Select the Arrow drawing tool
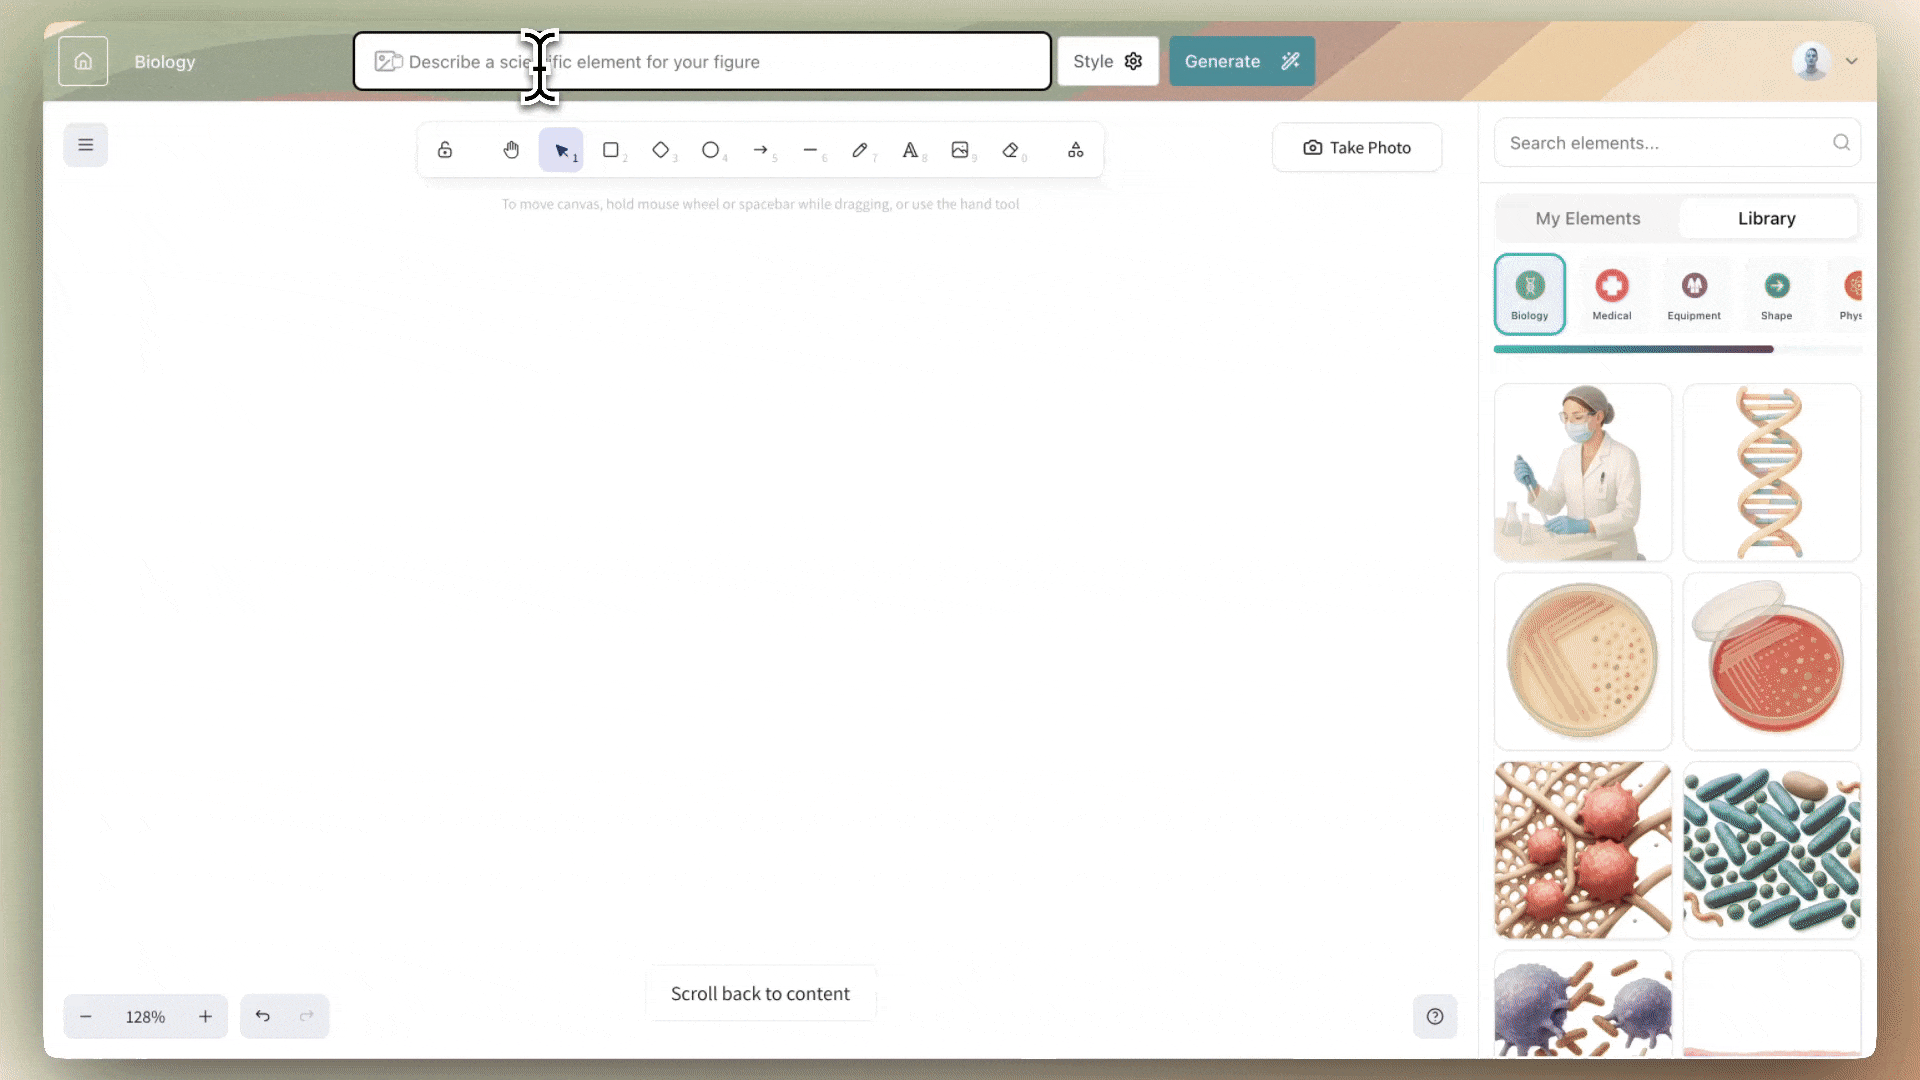This screenshot has height=1080, width=1920. 761,150
